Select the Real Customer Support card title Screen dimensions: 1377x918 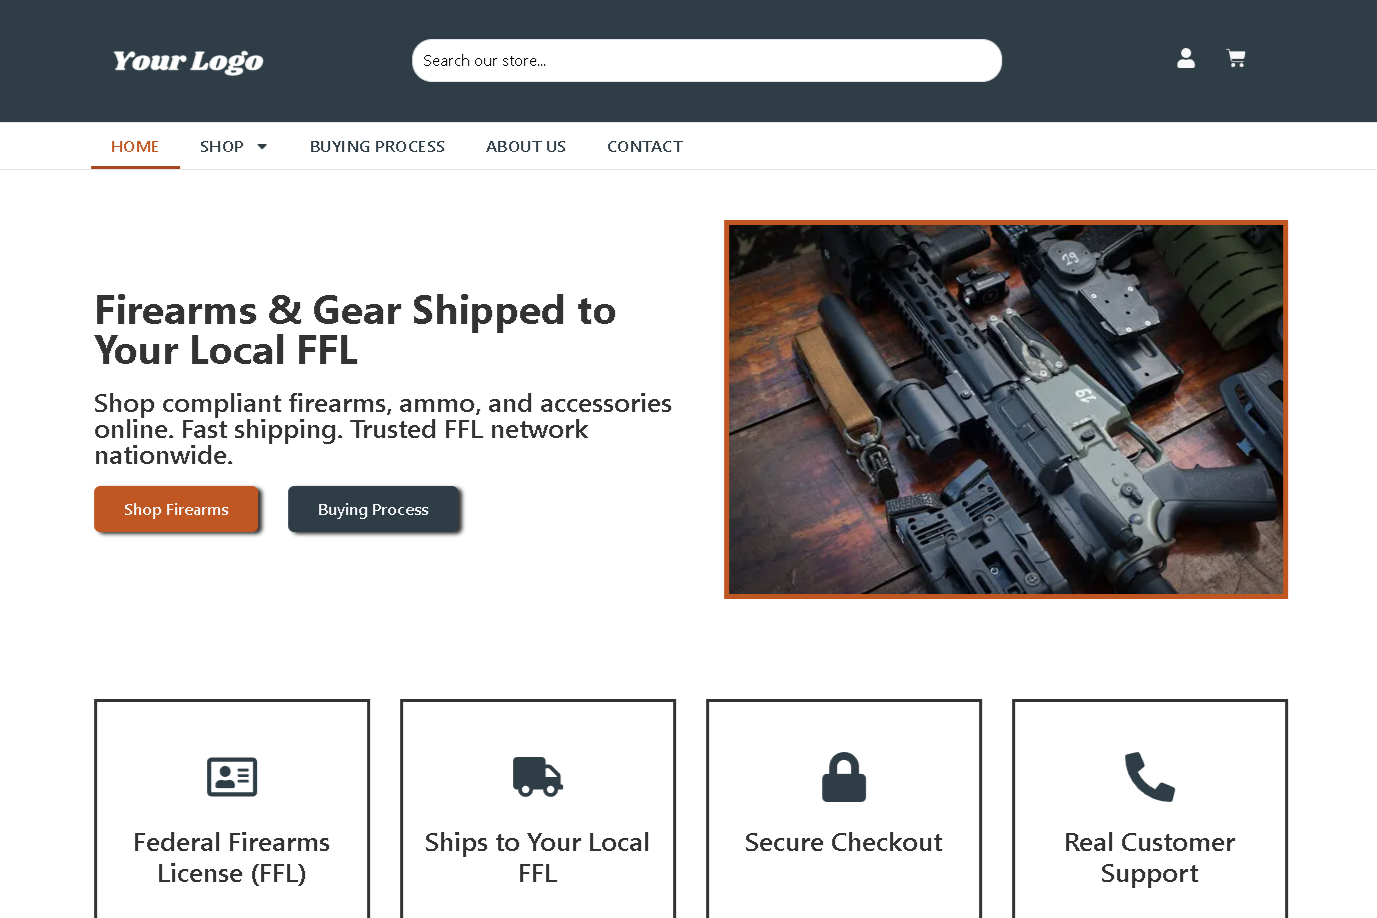coord(1150,858)
